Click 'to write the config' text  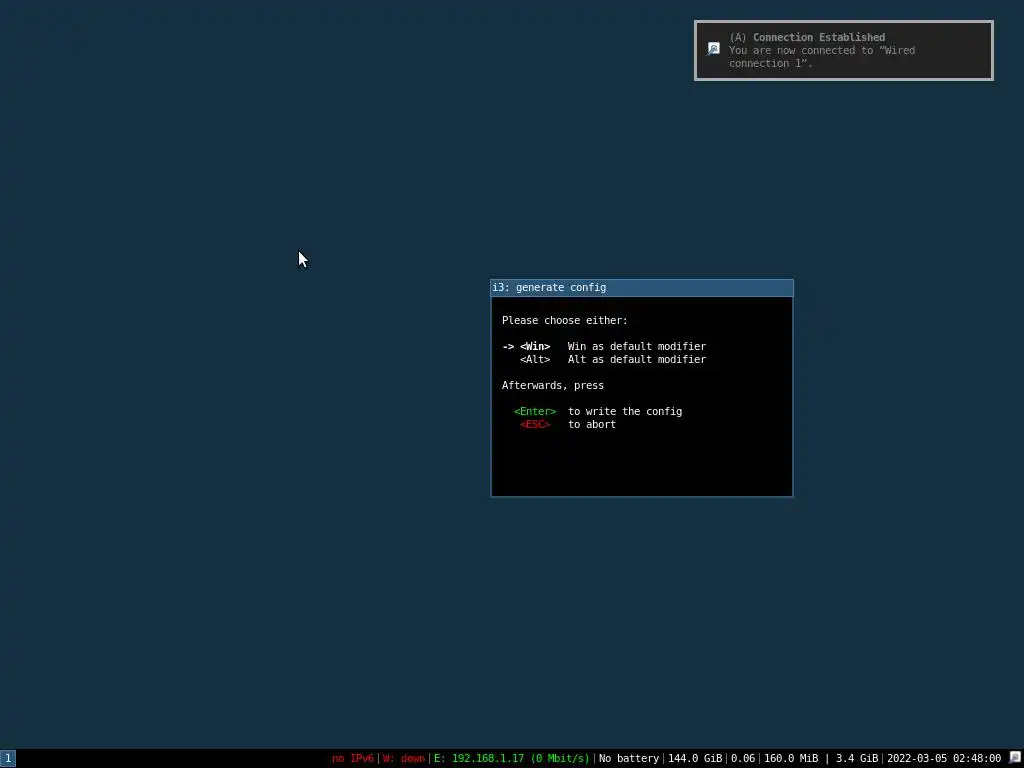[x=625, y=411]
